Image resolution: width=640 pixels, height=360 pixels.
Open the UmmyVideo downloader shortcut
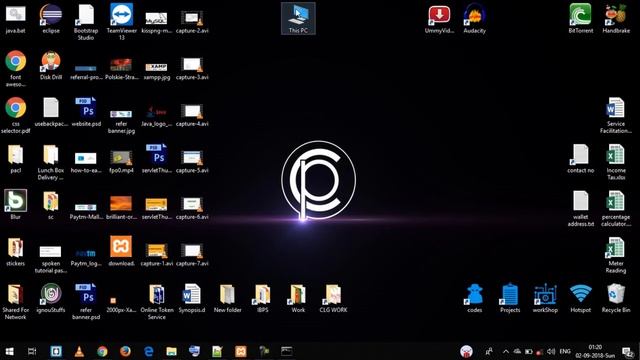click(439, 18)
